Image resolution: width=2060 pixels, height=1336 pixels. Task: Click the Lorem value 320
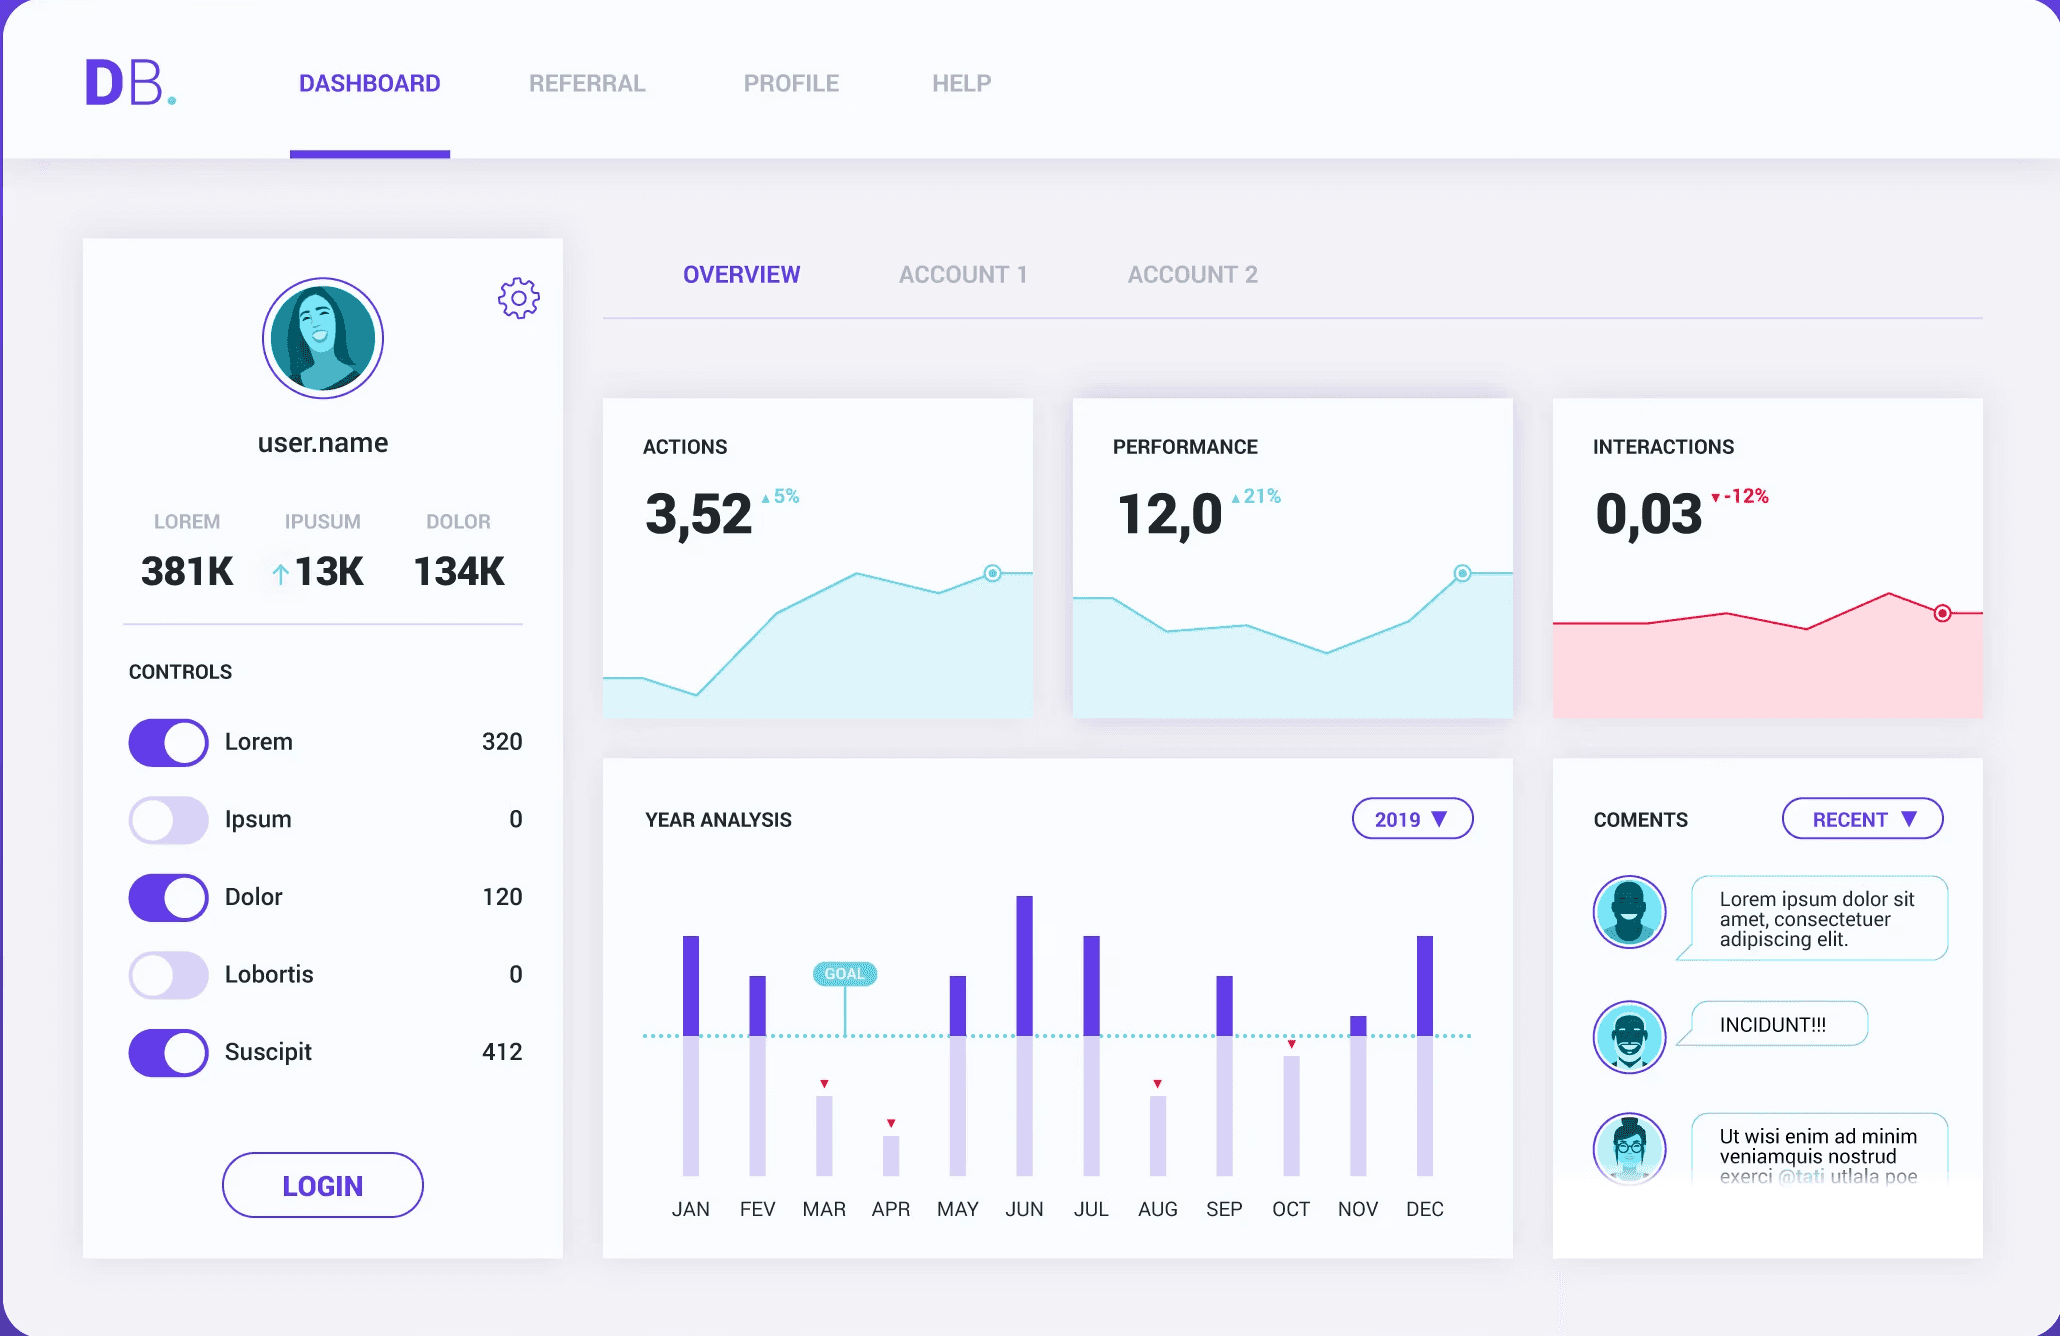coord(502,742)
